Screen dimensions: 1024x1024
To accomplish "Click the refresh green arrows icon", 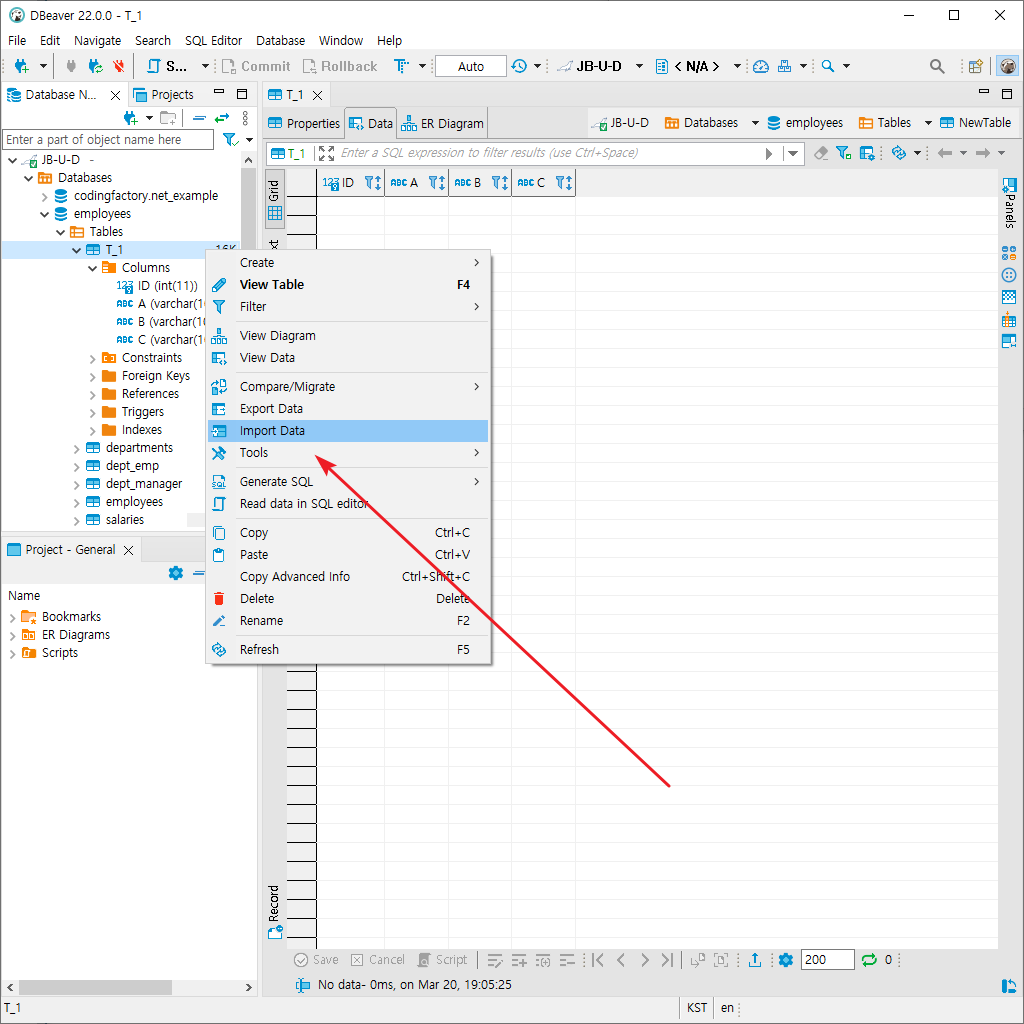I will point(869,959).
